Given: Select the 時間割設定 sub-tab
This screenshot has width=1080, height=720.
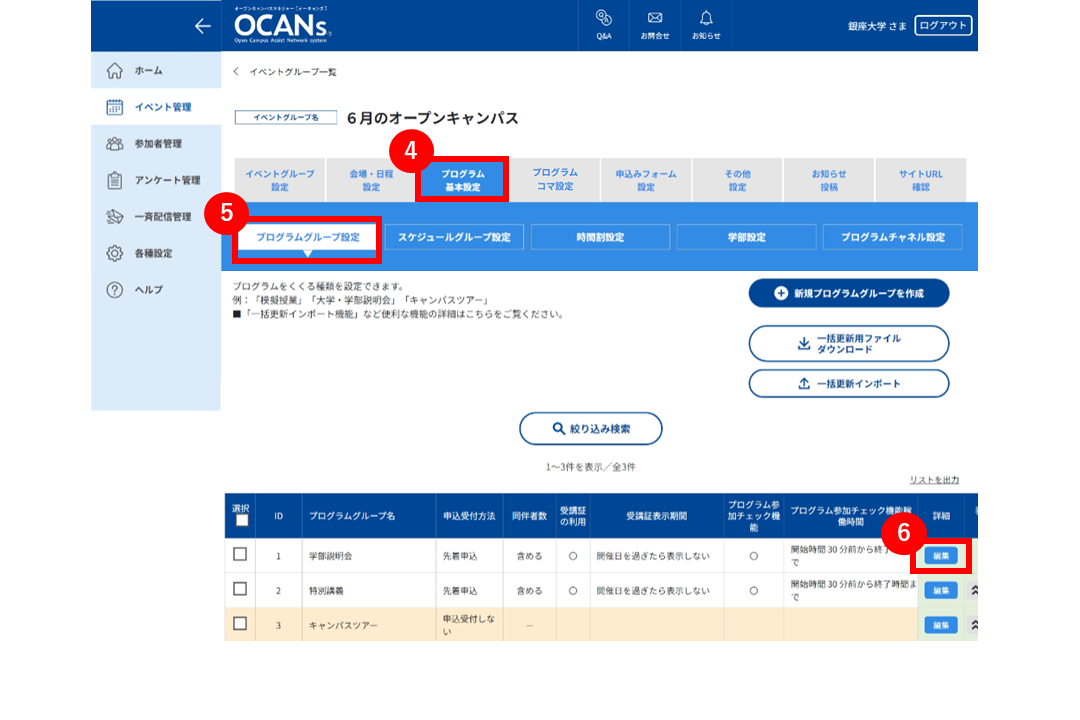Looking at the screenshot, I should pyautogui.click(x=601, y=237).
